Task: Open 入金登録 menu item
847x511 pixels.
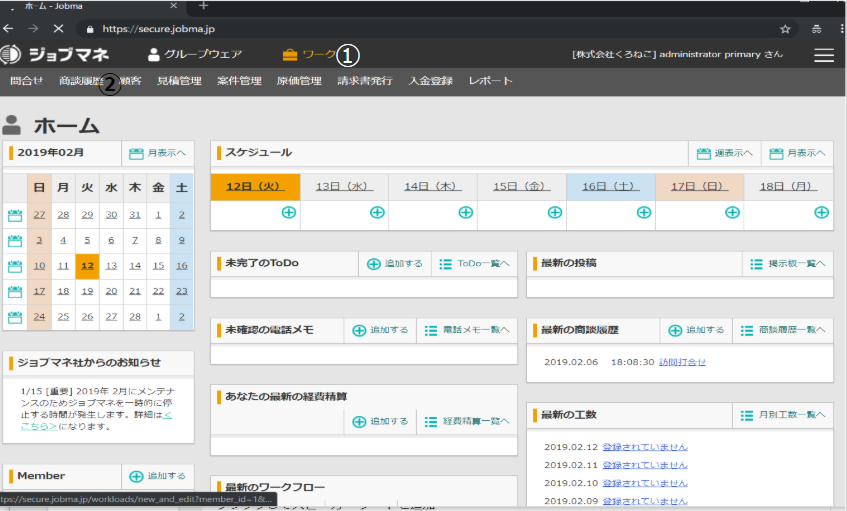Action: (x=431, y=81)
